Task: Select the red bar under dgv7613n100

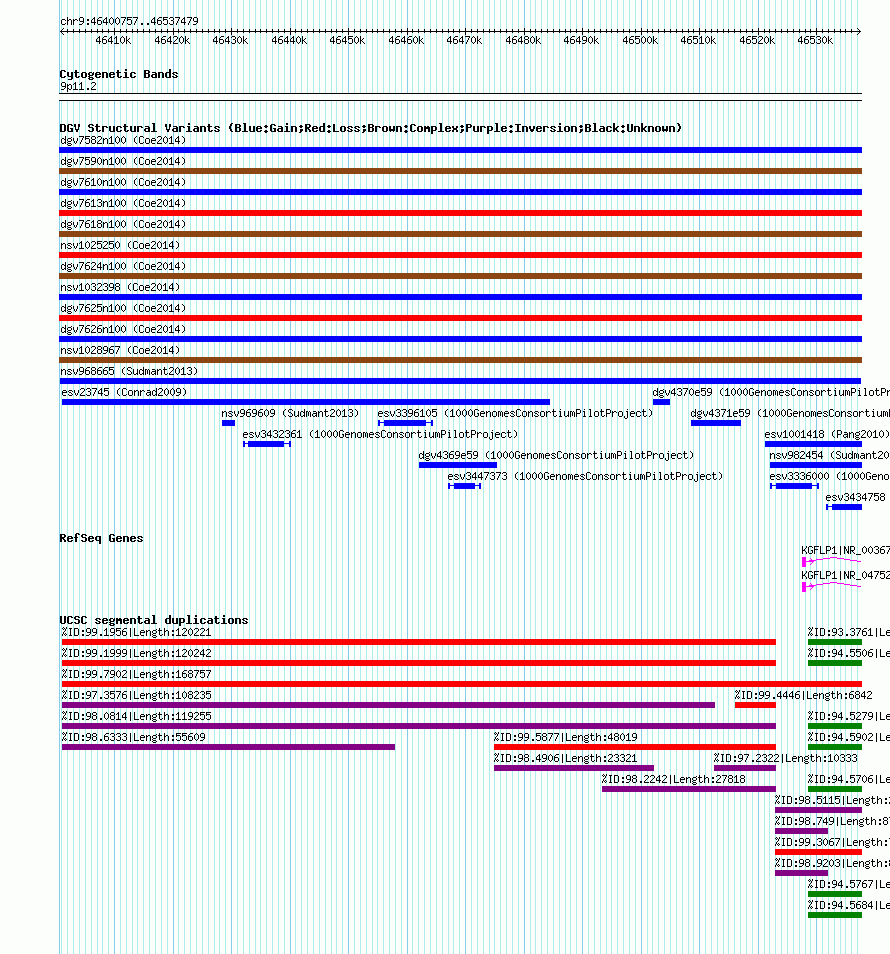Action: pos(461,213)
